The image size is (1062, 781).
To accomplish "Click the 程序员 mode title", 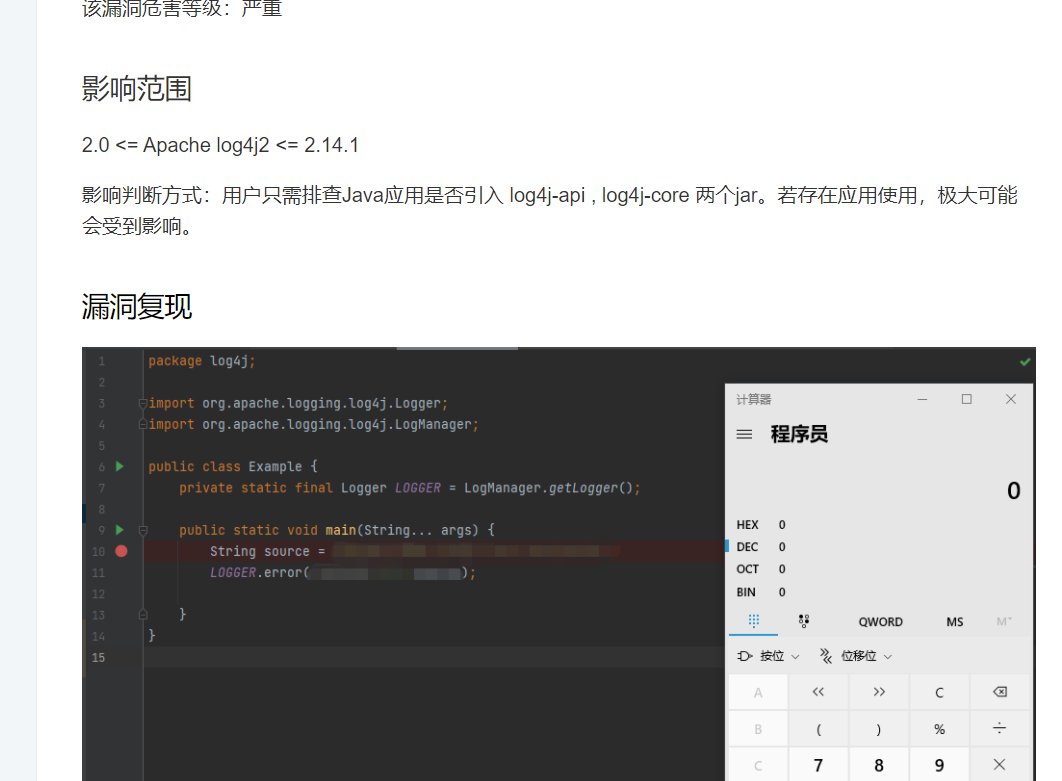I will (x=799, y=434).
